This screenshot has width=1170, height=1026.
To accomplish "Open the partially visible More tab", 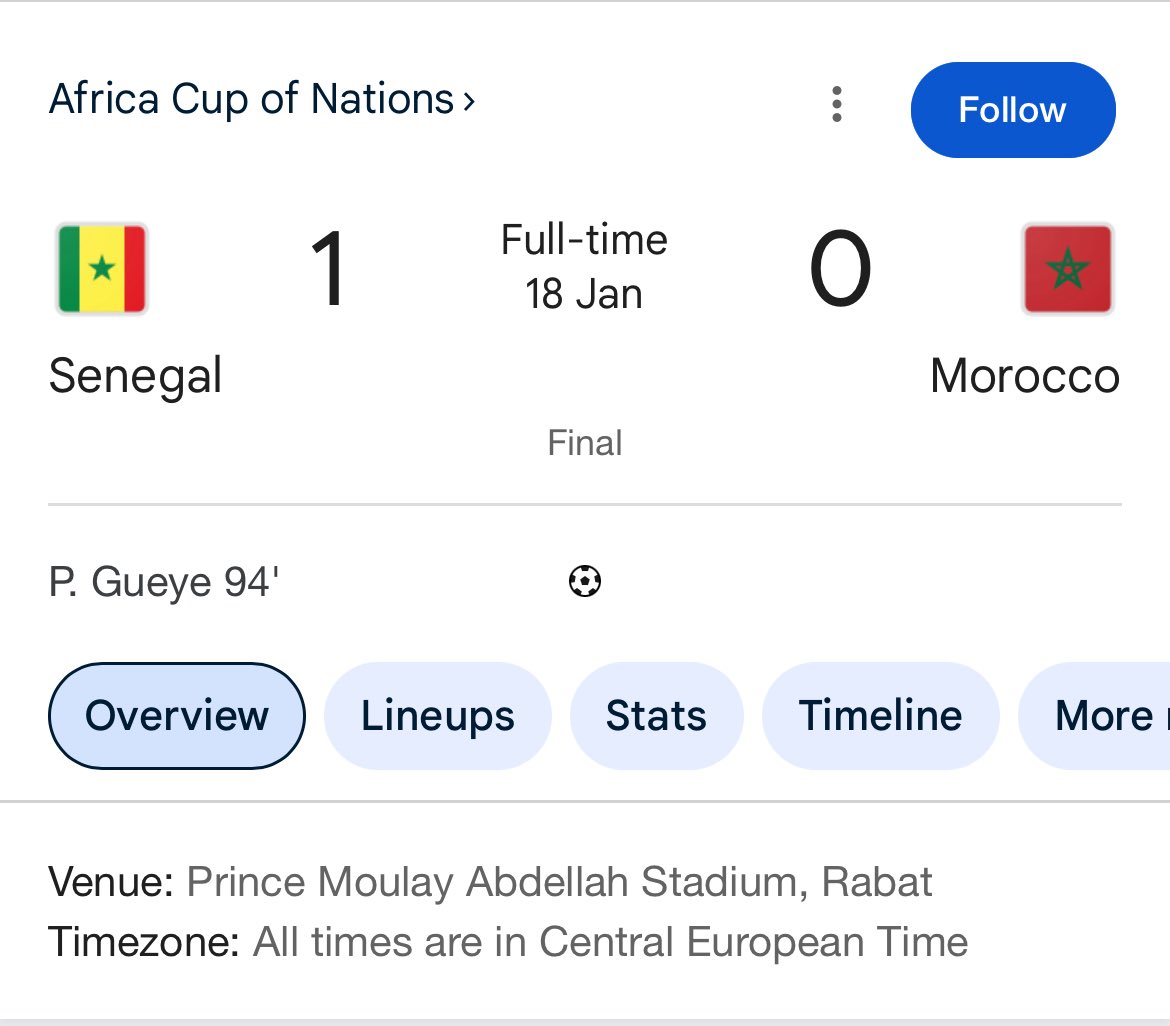I will point(1100,716).
